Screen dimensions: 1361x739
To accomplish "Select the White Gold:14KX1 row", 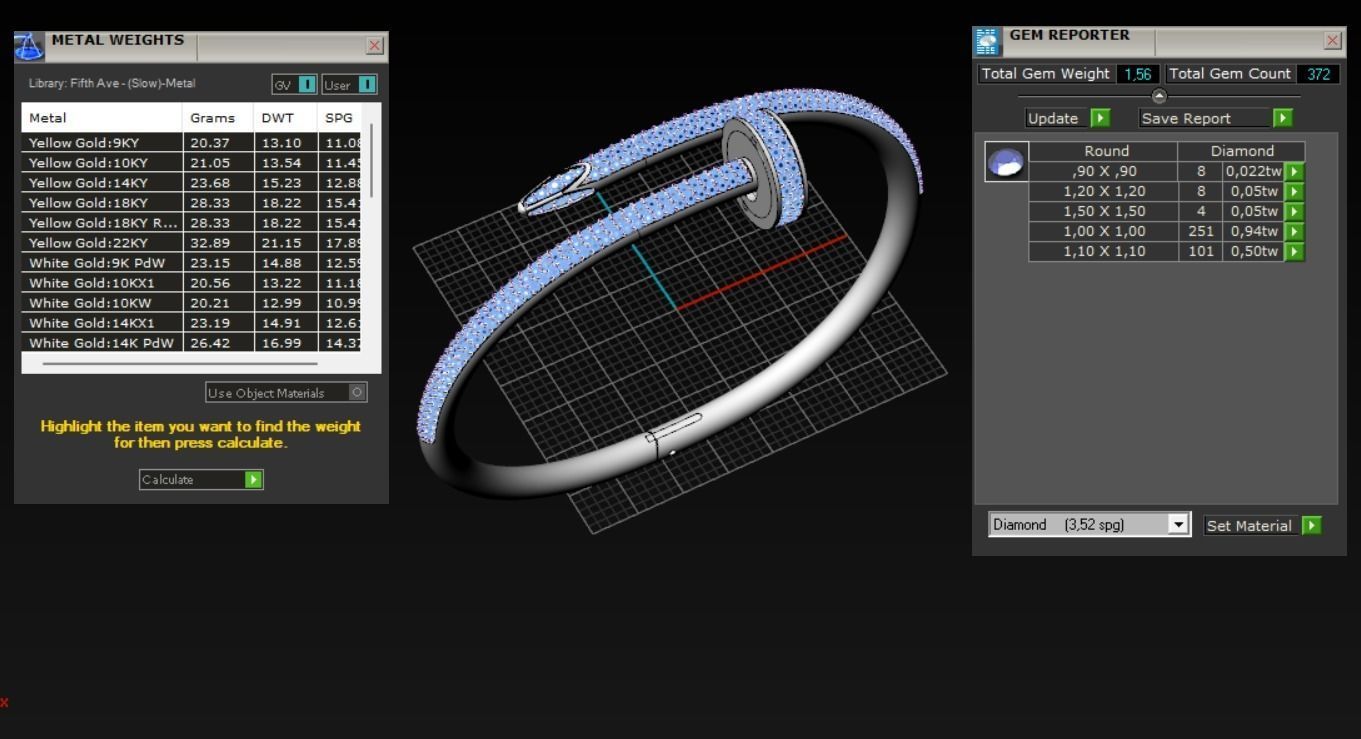I will click(x=191, y=323).
